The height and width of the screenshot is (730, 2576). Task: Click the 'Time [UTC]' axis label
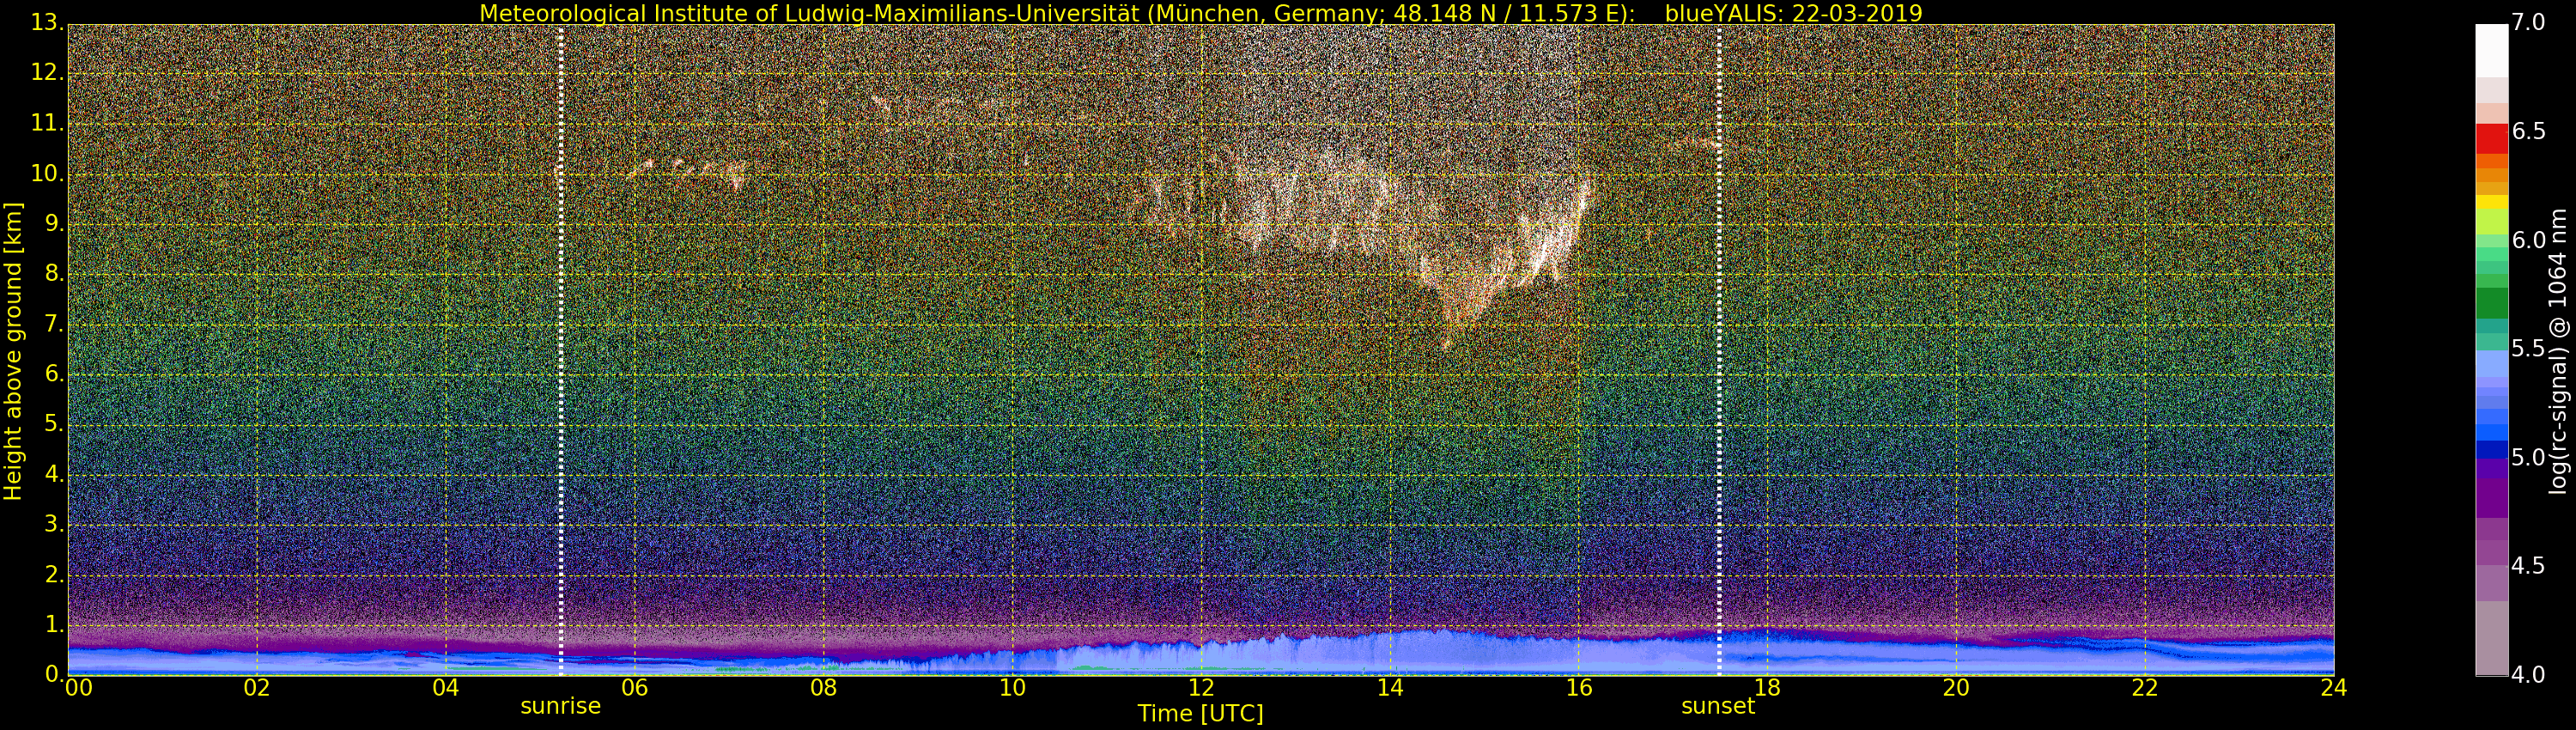(x=1200, y=714)
